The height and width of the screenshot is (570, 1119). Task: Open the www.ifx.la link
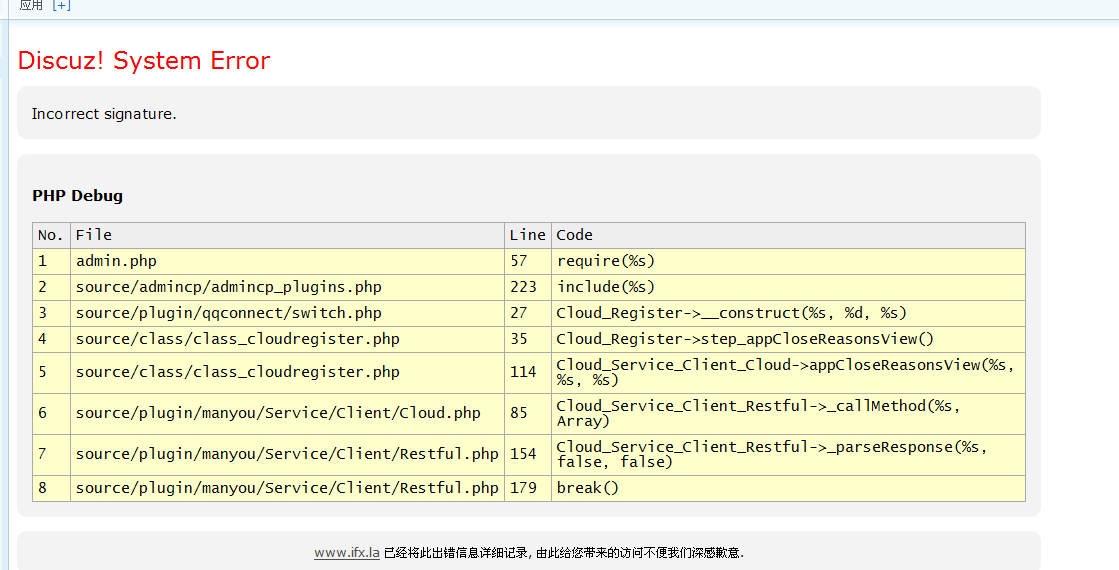(346, 552)
